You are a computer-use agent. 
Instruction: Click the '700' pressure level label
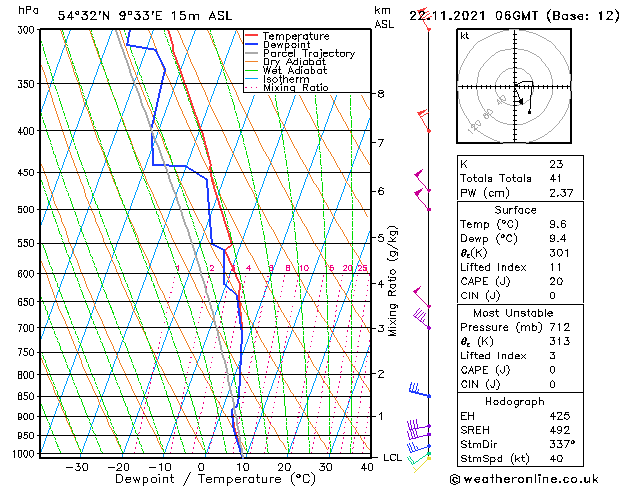pos(28,328)
